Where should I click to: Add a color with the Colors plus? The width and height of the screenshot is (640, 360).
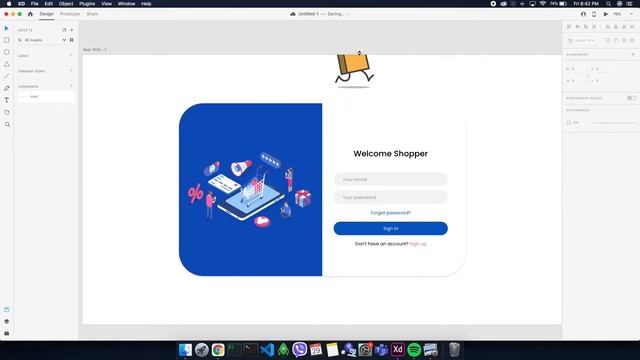point(71,56)
